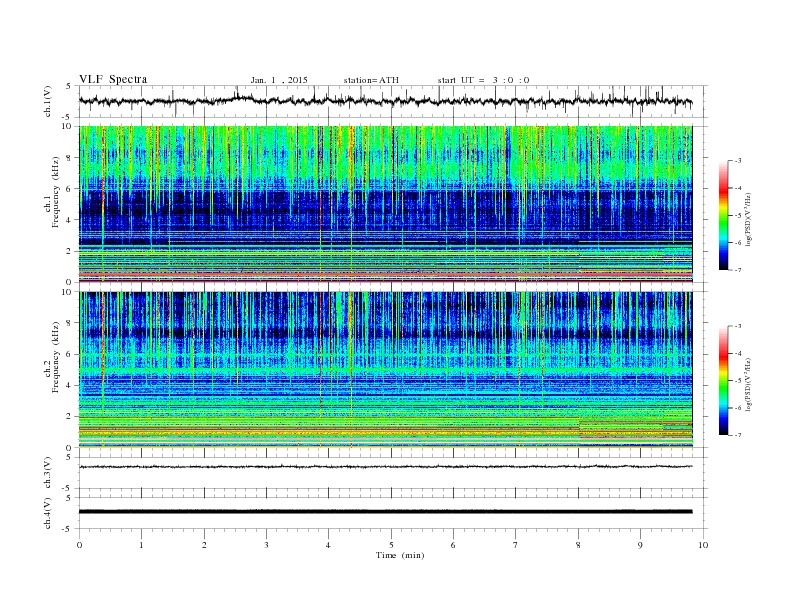Click the "start UT = 3:0:0" header text
Viewport: 792px width, 612px height.
point(483,80)
